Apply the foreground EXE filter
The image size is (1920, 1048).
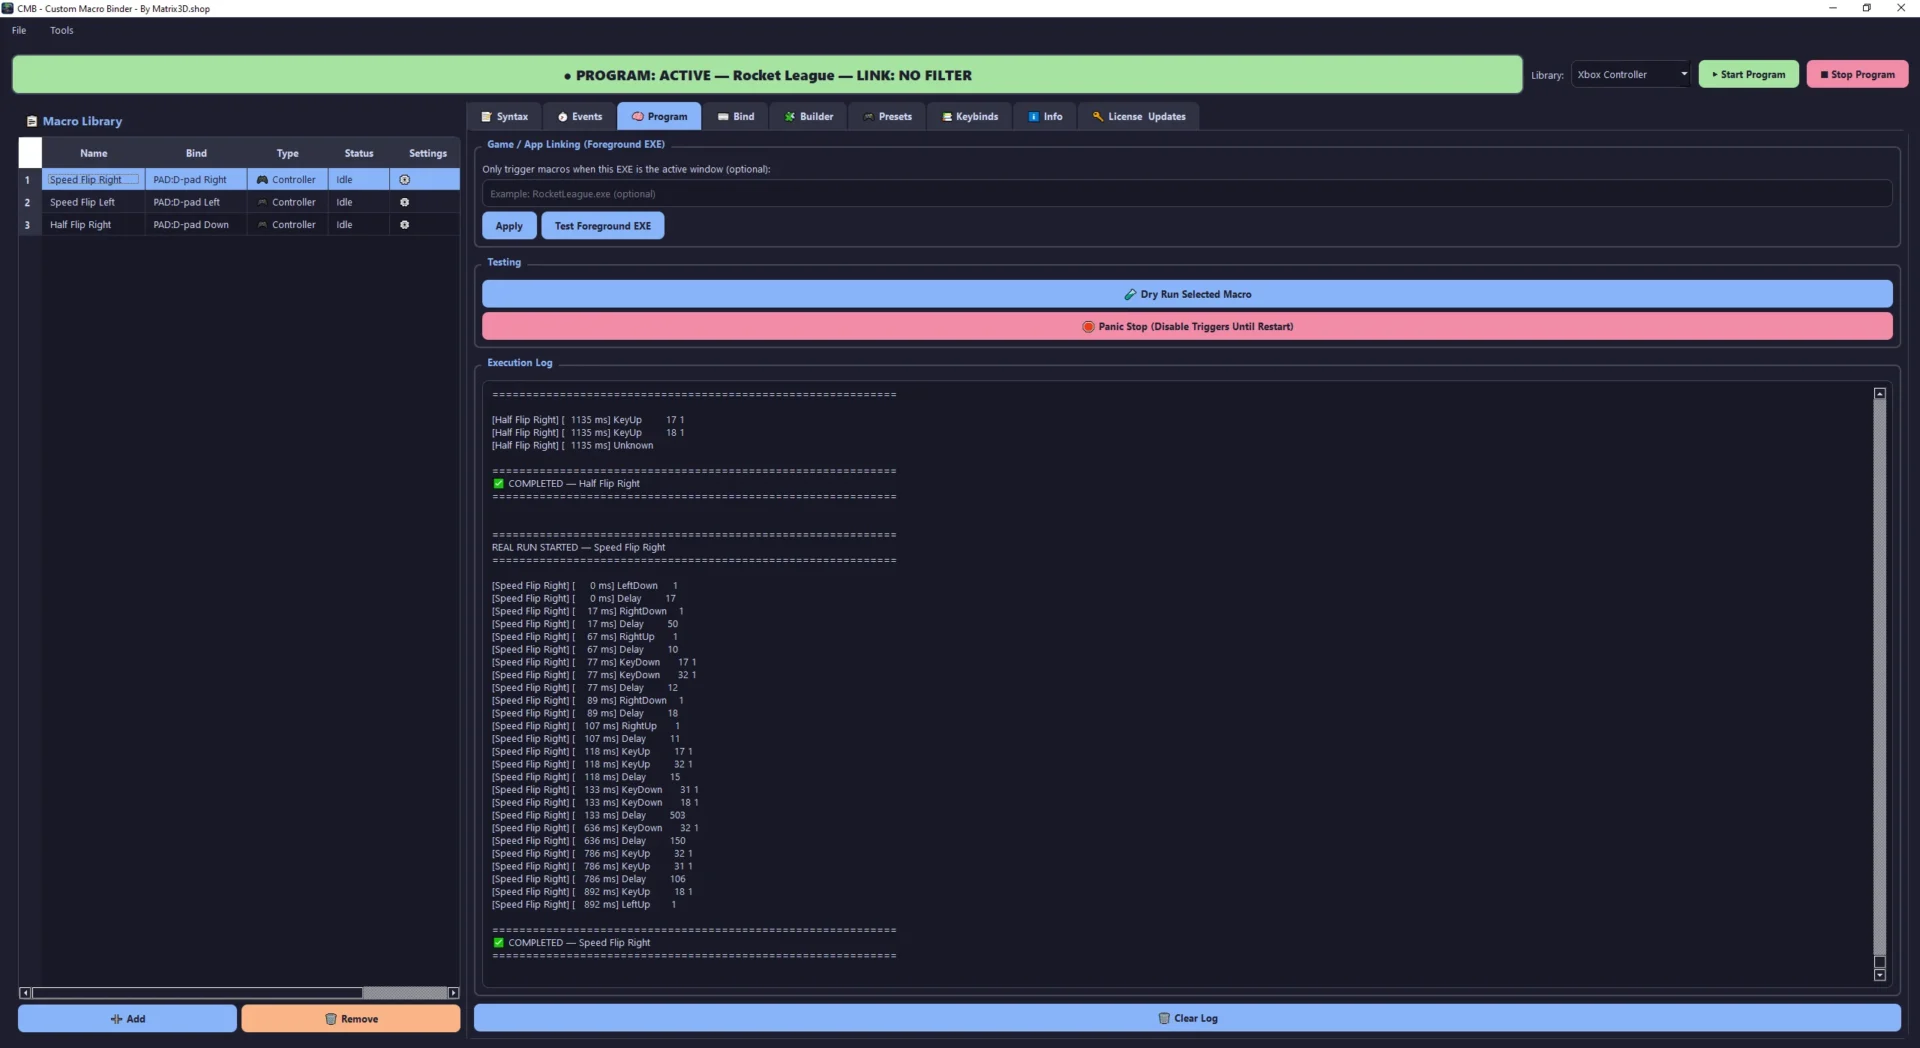tap(509, 226)
